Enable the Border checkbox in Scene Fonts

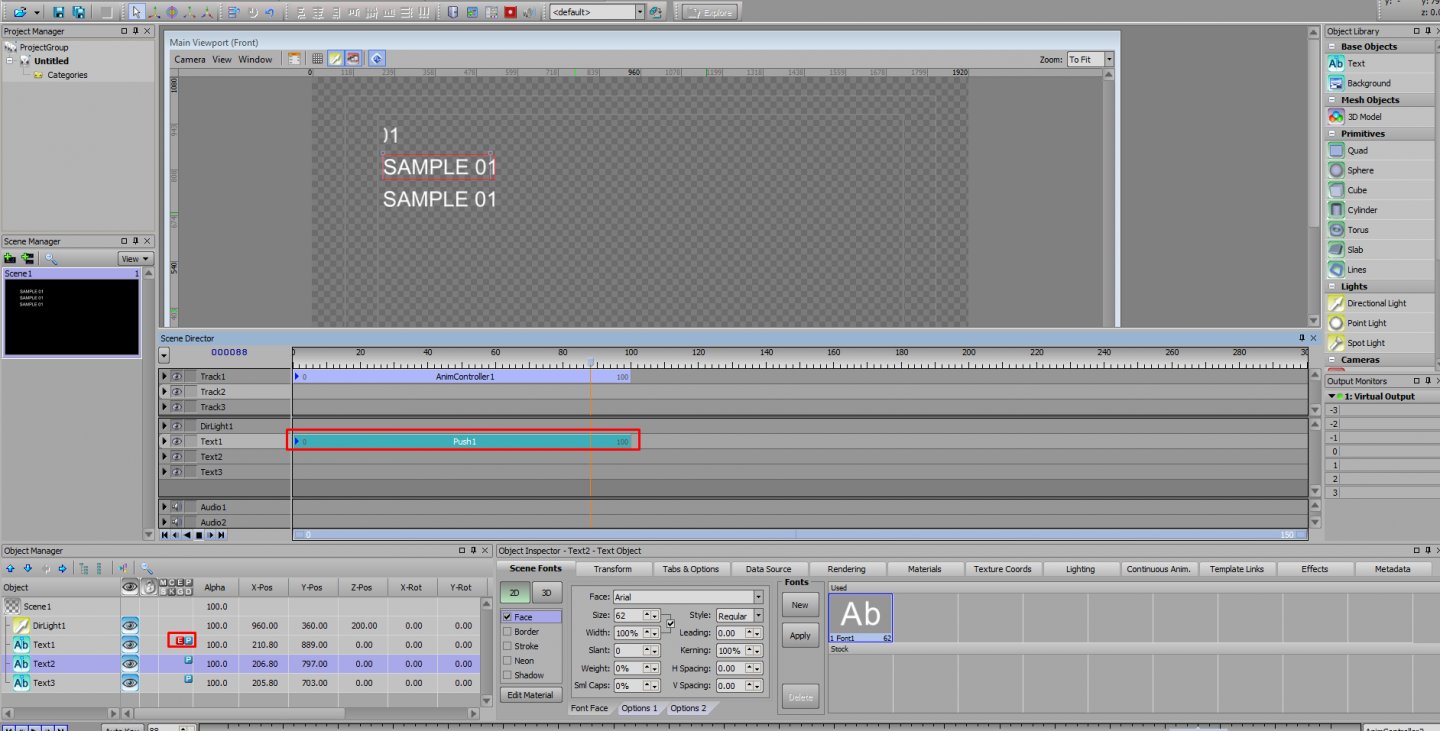pos(507,632)
